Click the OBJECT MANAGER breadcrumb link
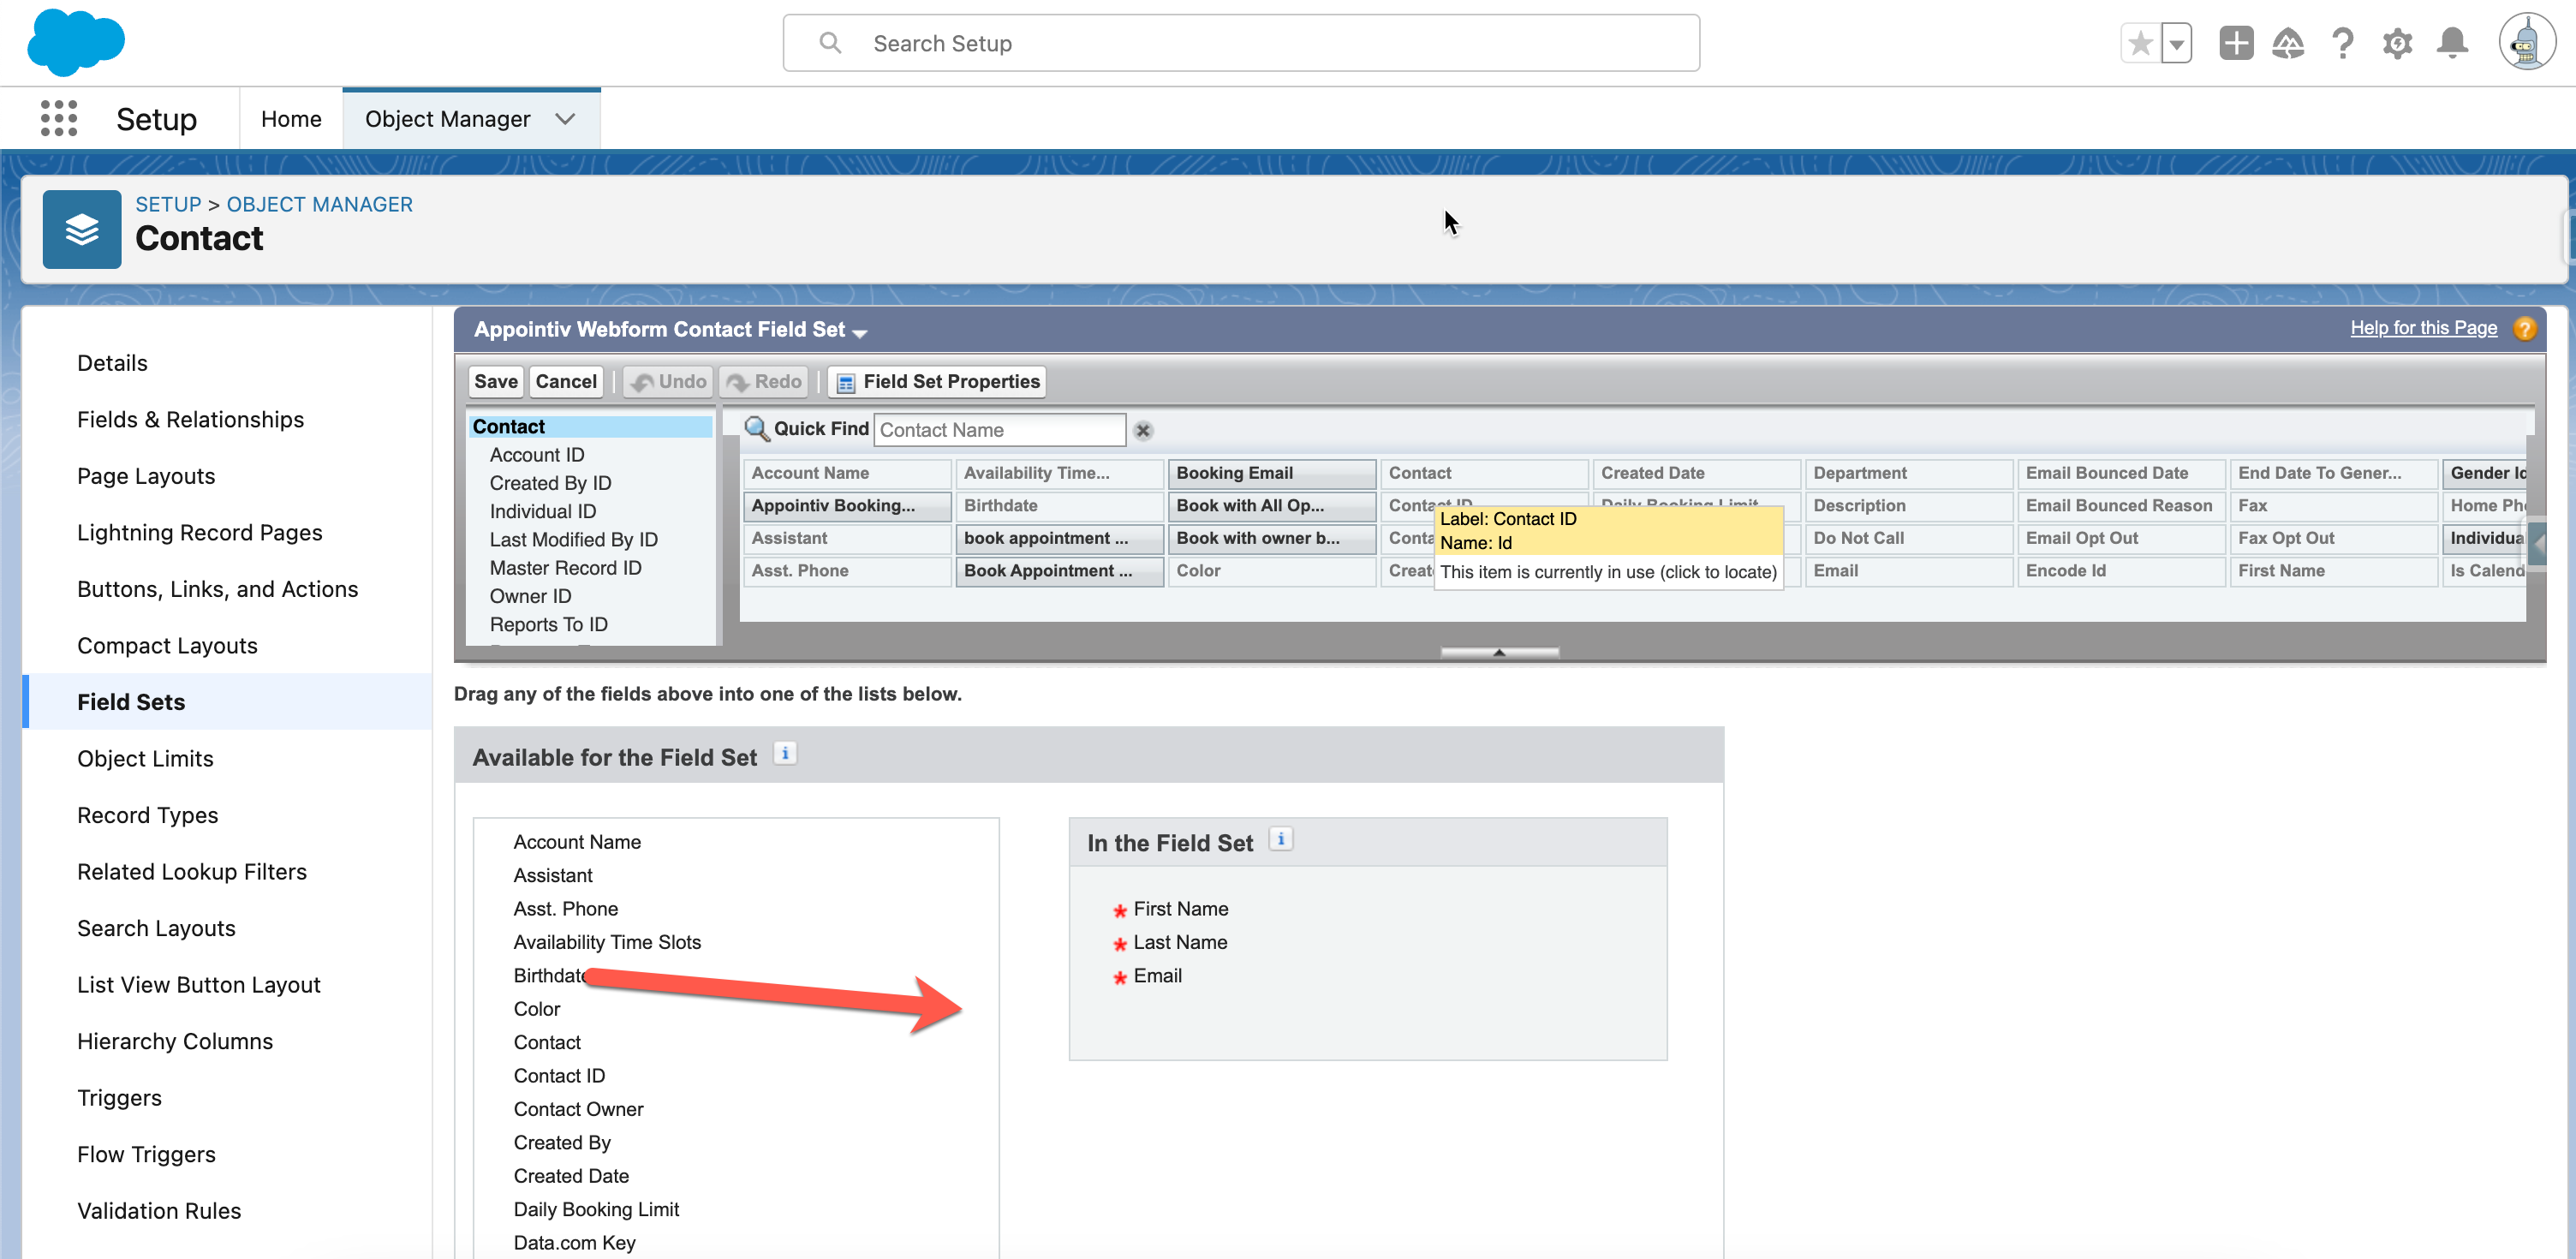The height and width of the screenshot is (1259, 2576). [x=319, y=204]
